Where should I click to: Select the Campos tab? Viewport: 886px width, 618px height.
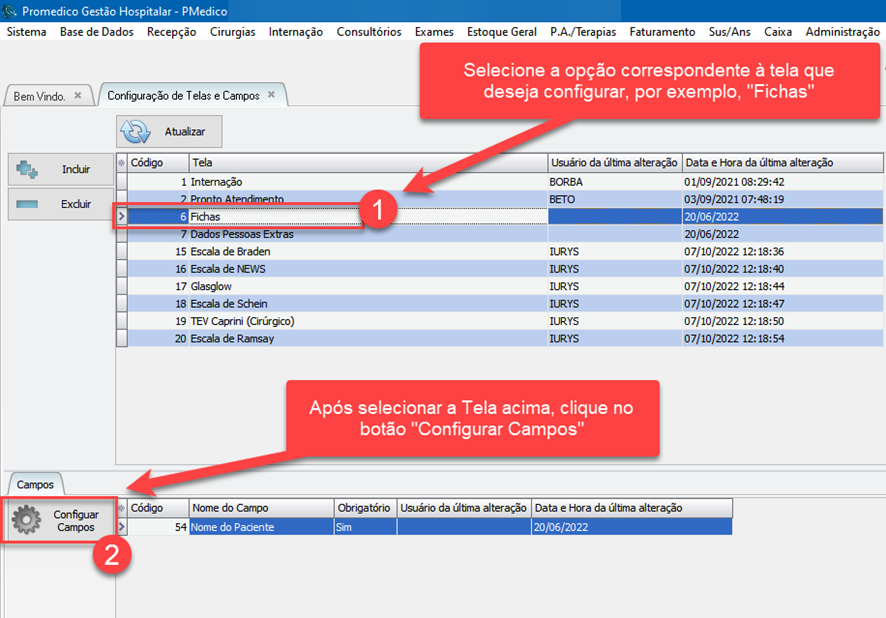pyautogui.click(x=35, y=484)
